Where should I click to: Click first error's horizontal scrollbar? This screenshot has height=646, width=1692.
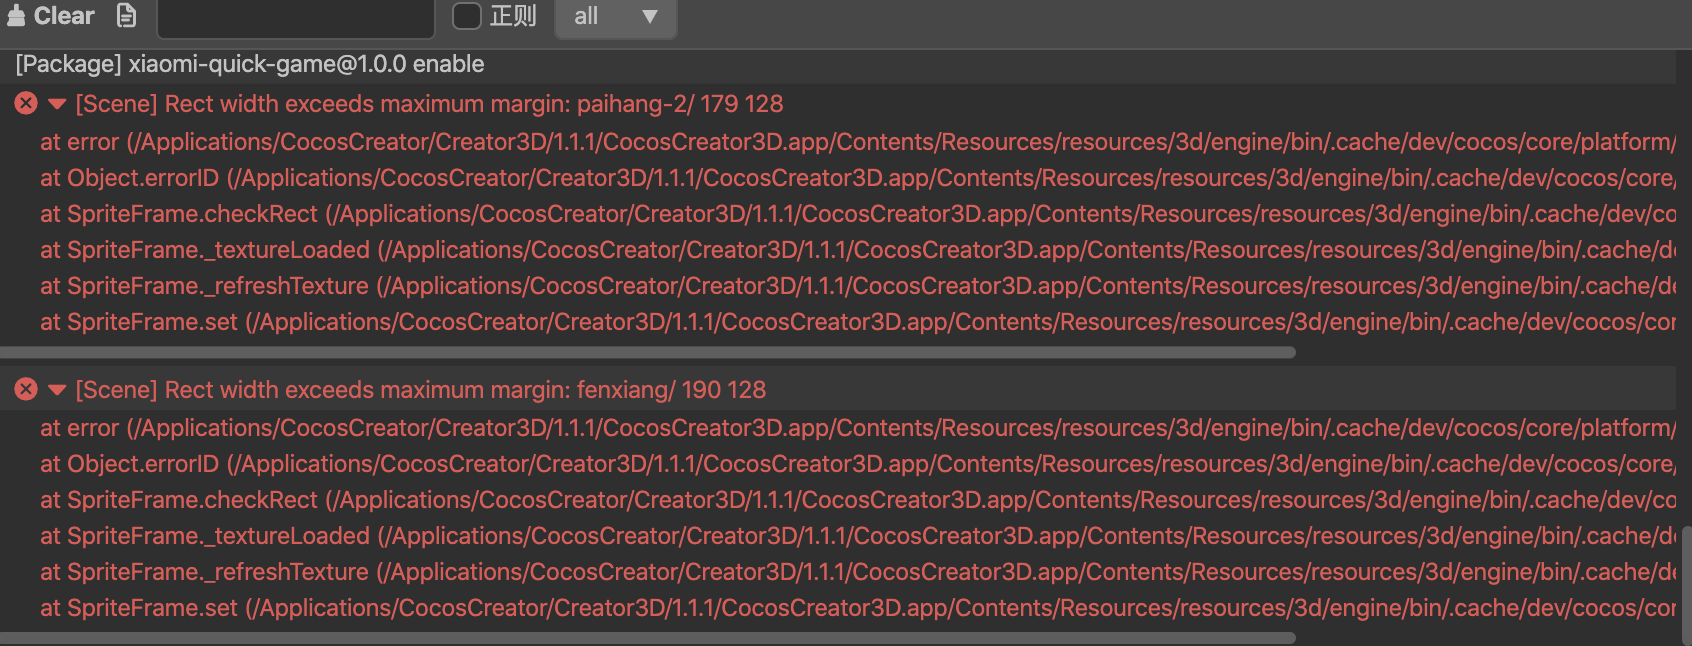[648, 352]
